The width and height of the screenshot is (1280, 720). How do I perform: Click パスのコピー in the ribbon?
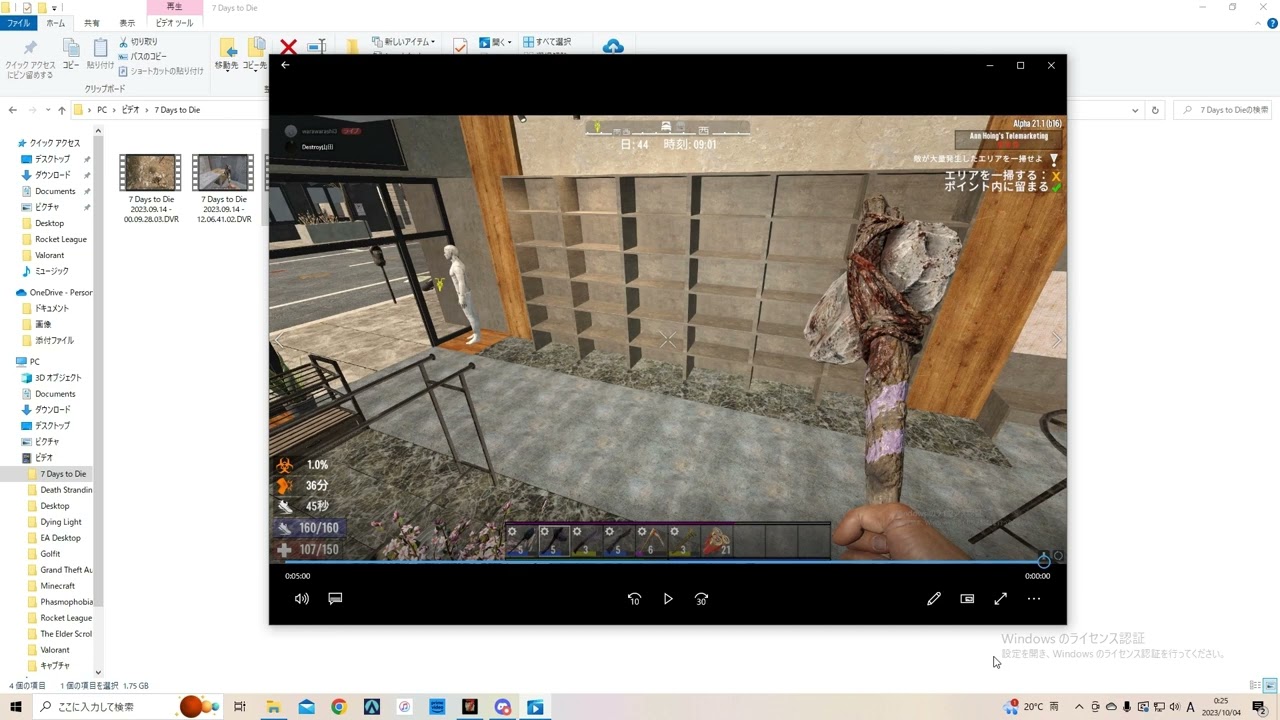(x=142, y=57)
